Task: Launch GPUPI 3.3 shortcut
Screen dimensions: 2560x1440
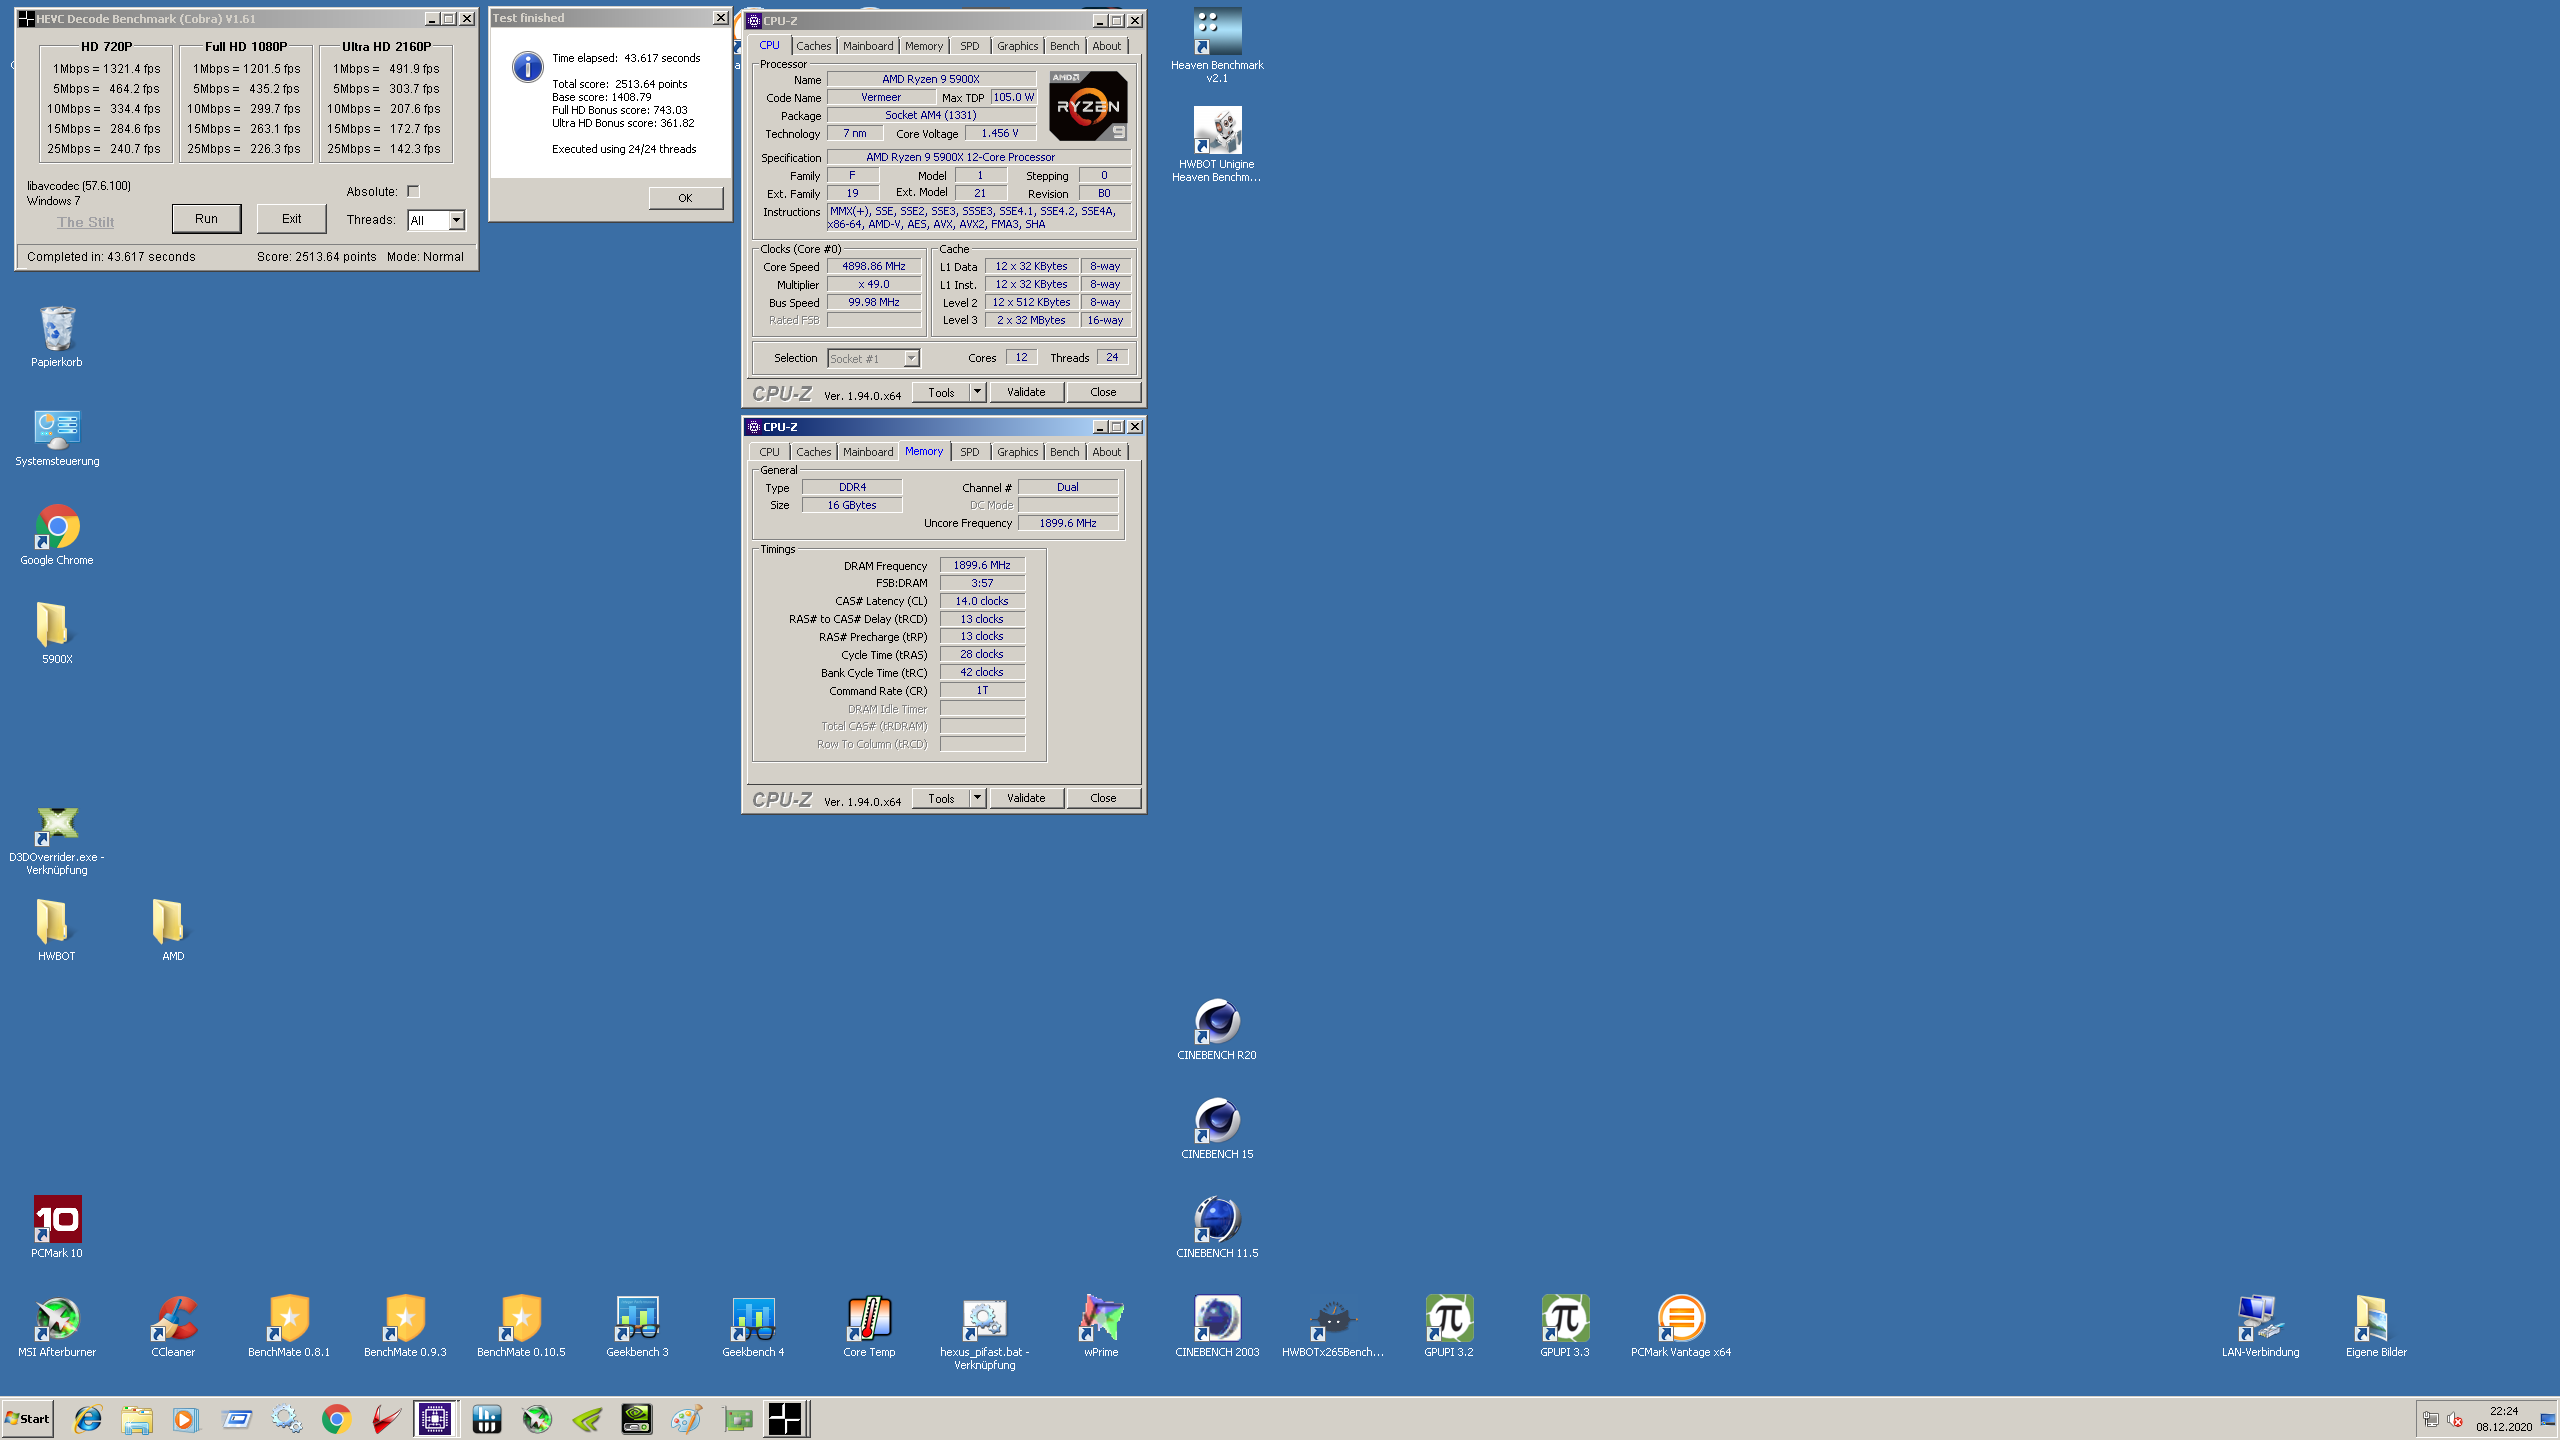Action: point(1565,1326)
